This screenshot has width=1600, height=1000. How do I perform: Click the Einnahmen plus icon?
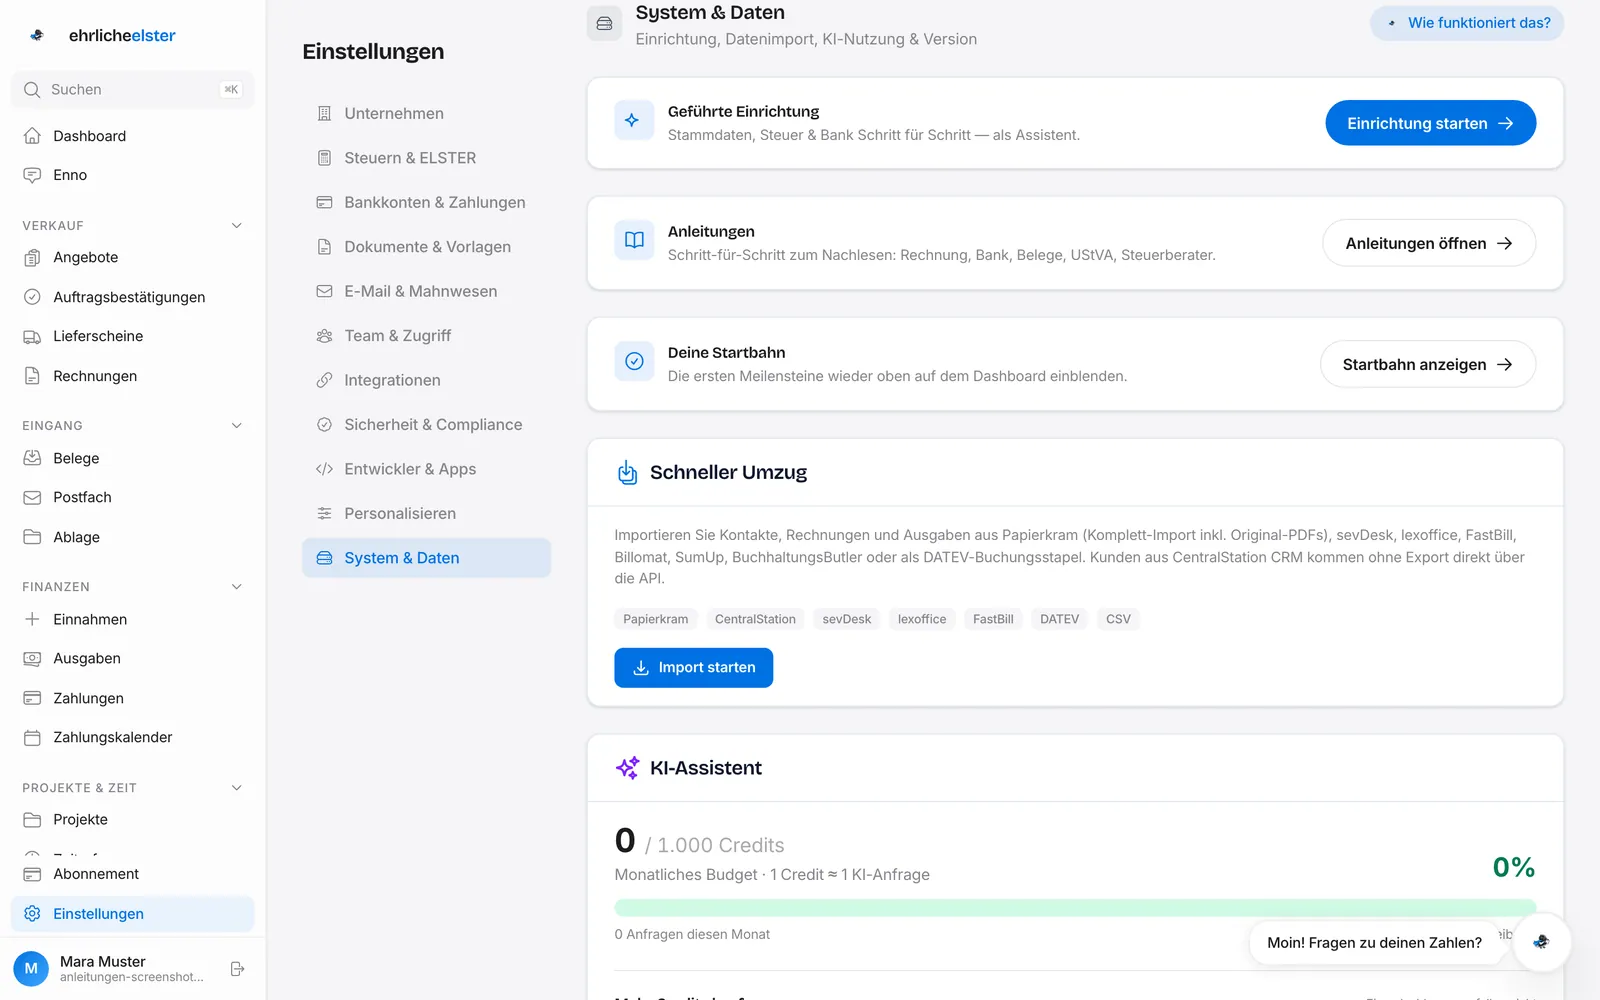[x=32, y=619]
